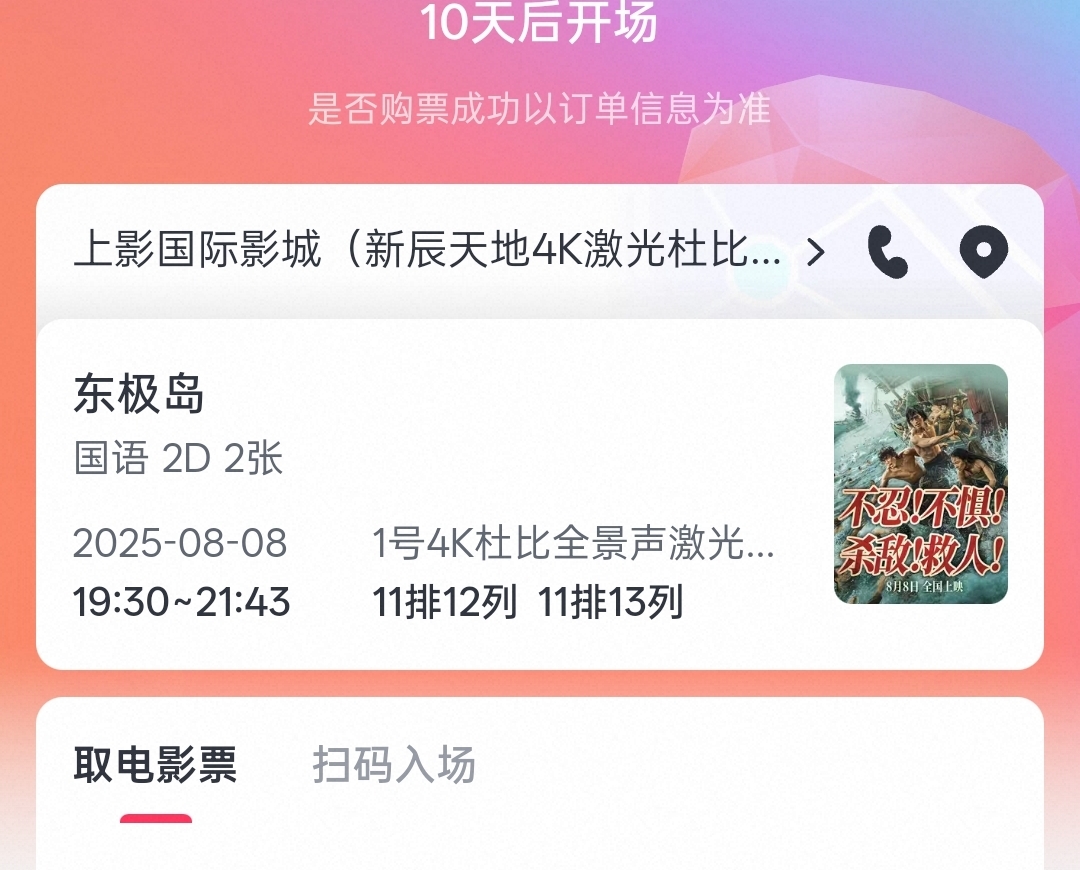Tap the date 2025-08-08

(180, 543)
